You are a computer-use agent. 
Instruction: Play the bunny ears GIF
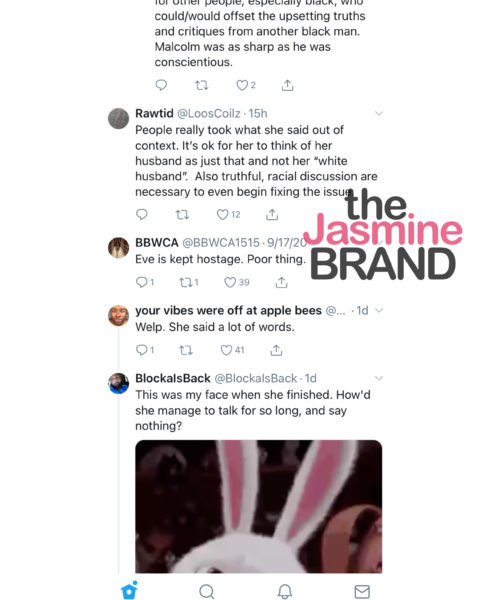tap(258, 506)
